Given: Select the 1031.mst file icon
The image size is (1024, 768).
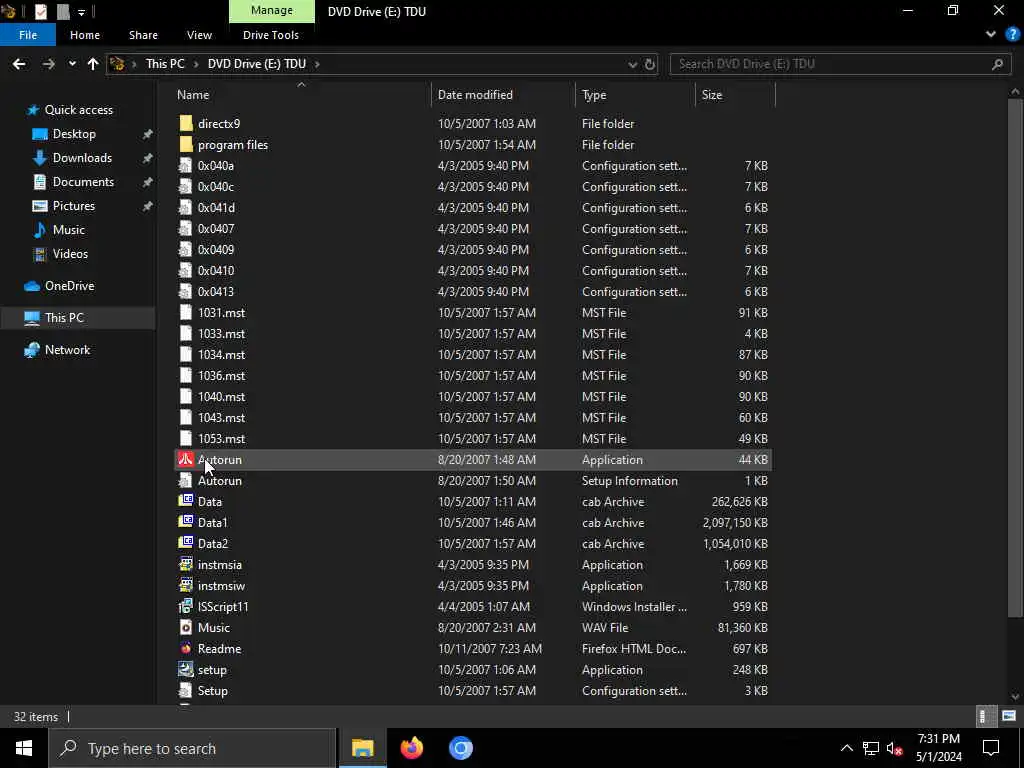Looking at the screenshot, I should 186,312.
